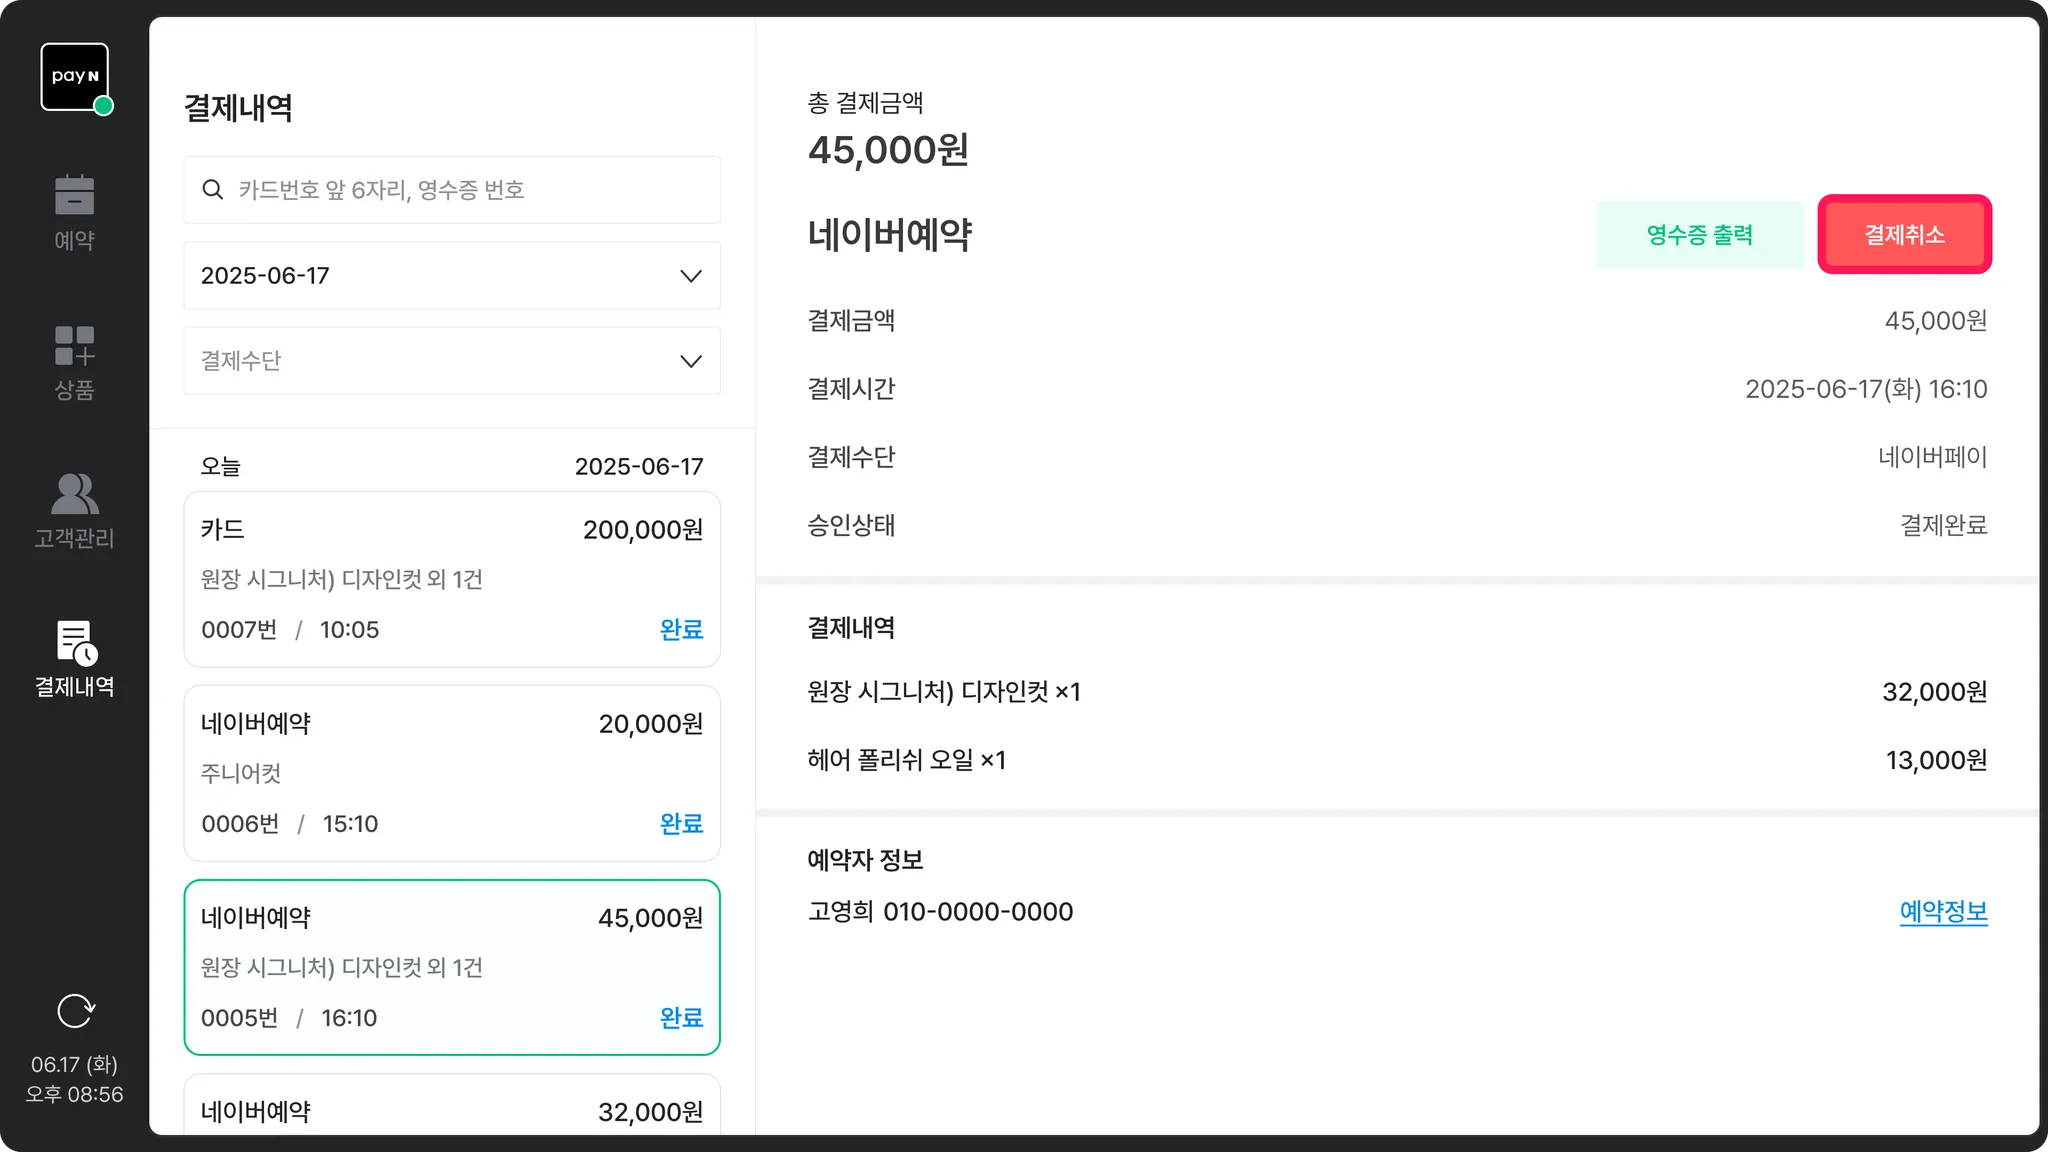The height and width of the screenshot is (1152, 2048).
Task: Click the date dropdown chevron arrow
Action: (x=691, y=276)
